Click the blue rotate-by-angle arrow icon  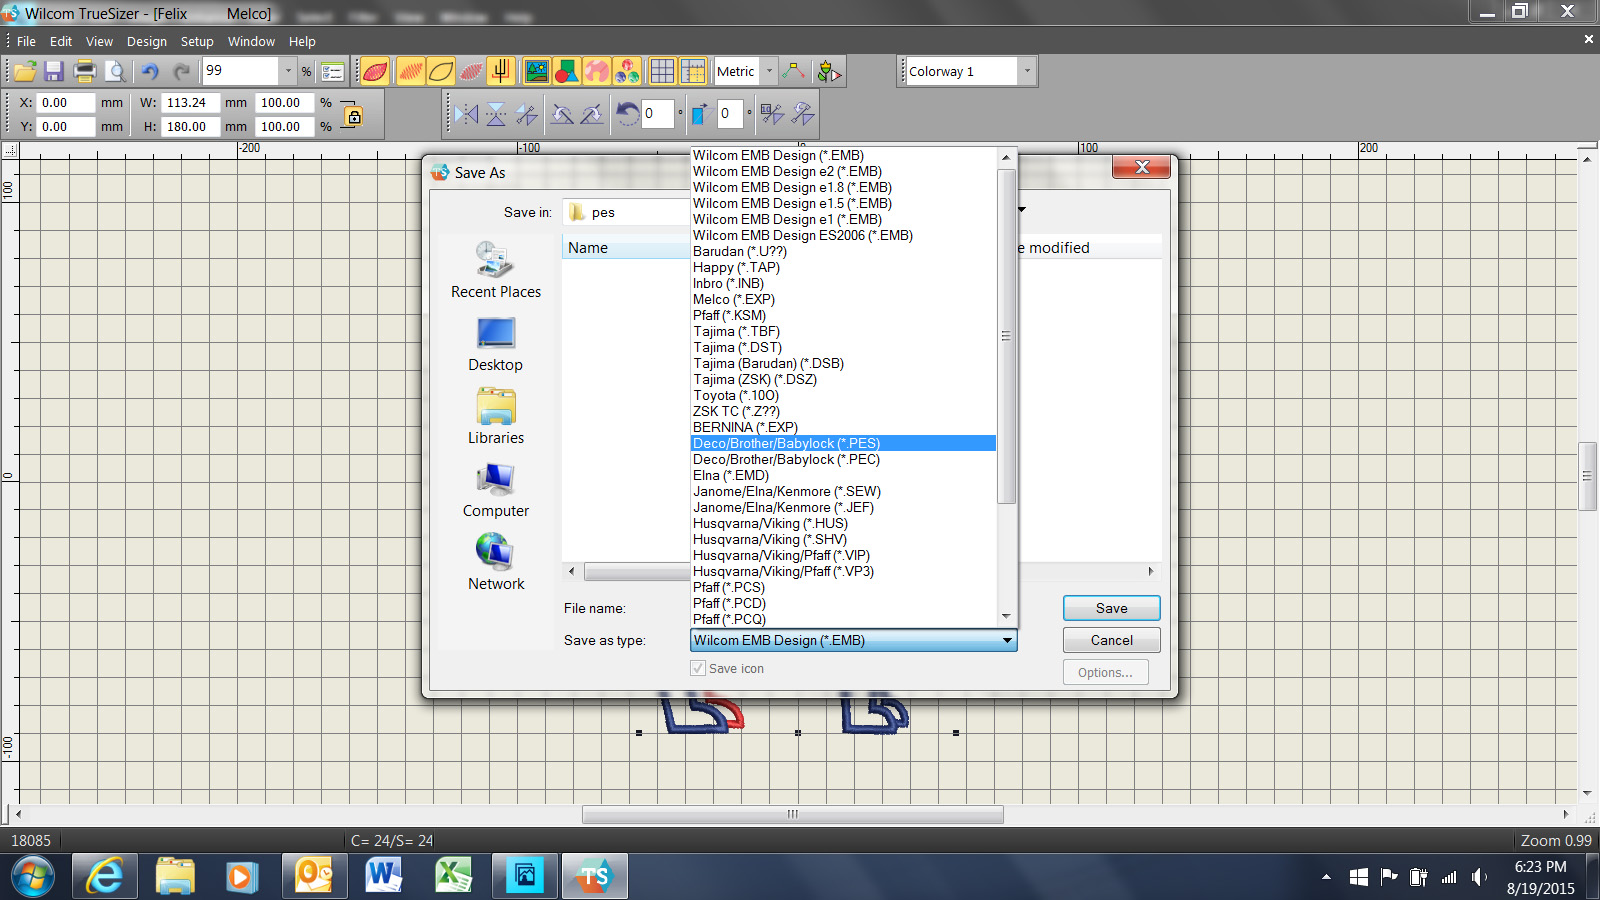click(627, 114)
